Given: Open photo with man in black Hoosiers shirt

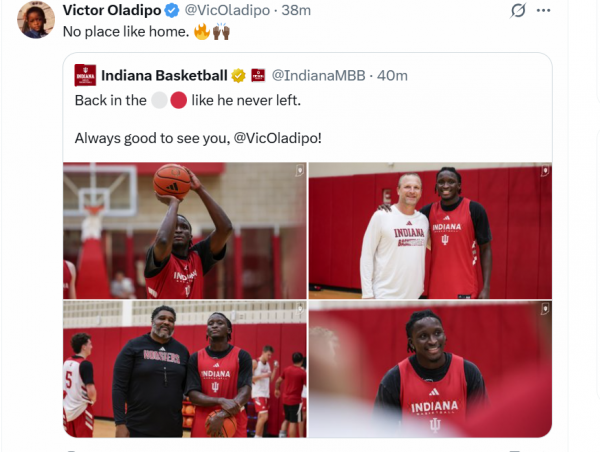Looking at the screenshot, I should point(185,369).
